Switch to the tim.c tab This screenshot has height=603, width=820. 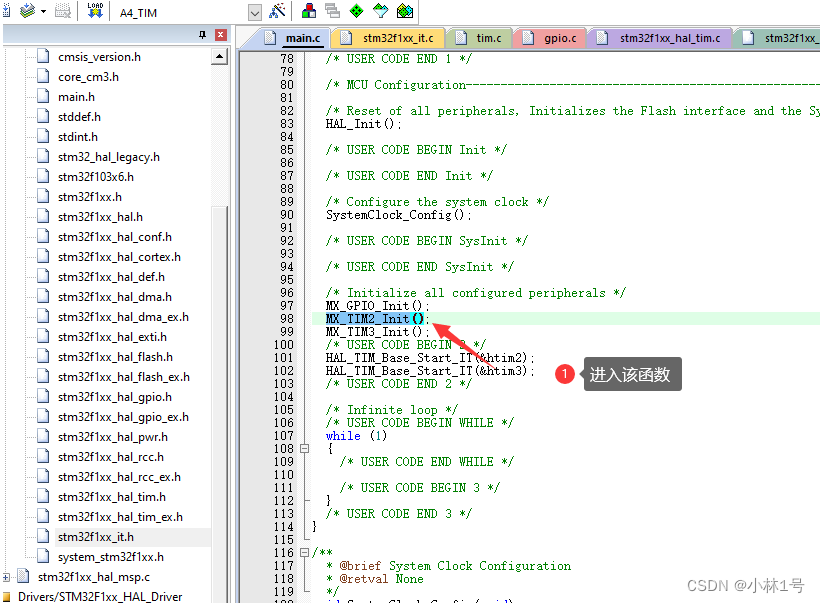480,38
